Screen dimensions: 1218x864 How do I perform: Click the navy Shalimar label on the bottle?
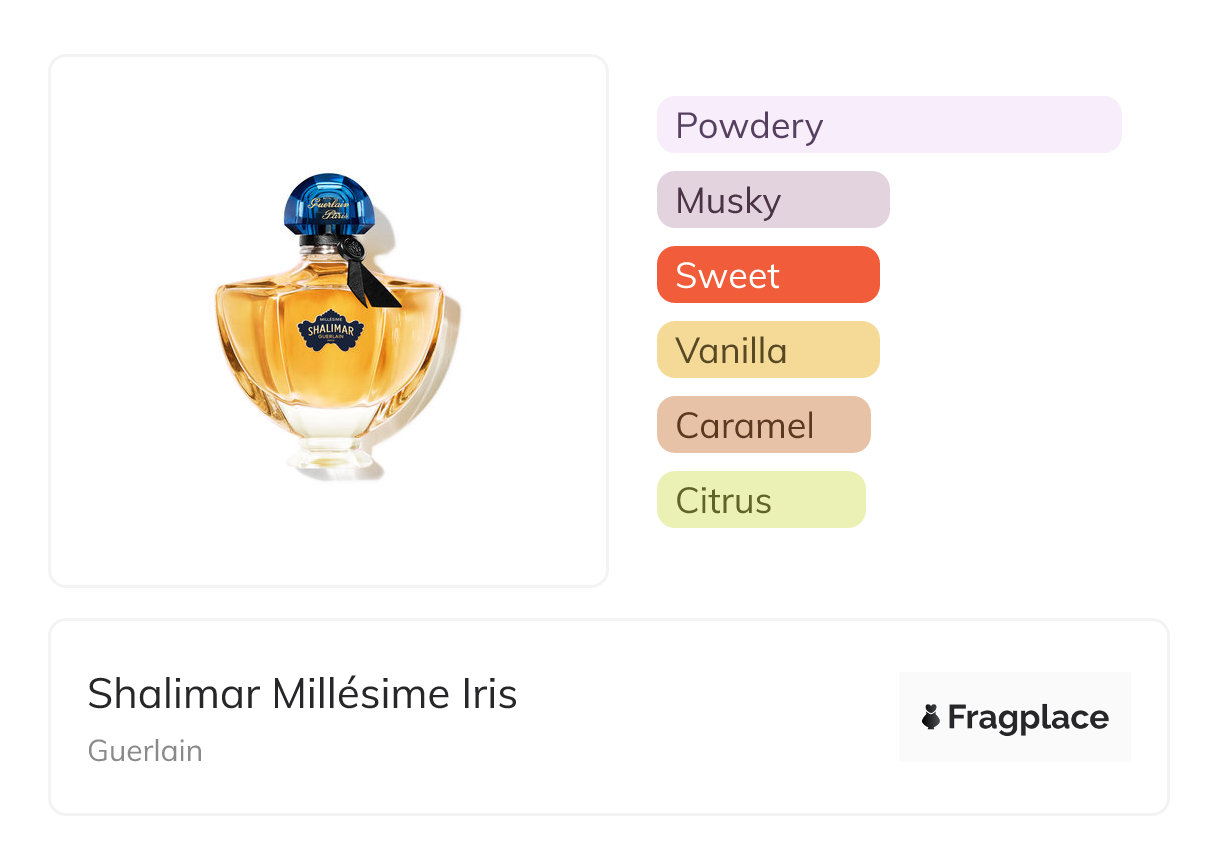(x=331, y=329)
